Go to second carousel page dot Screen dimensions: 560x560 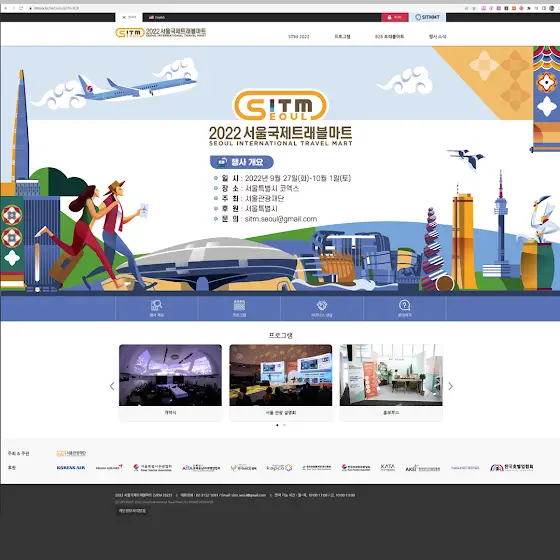point(284,425)
